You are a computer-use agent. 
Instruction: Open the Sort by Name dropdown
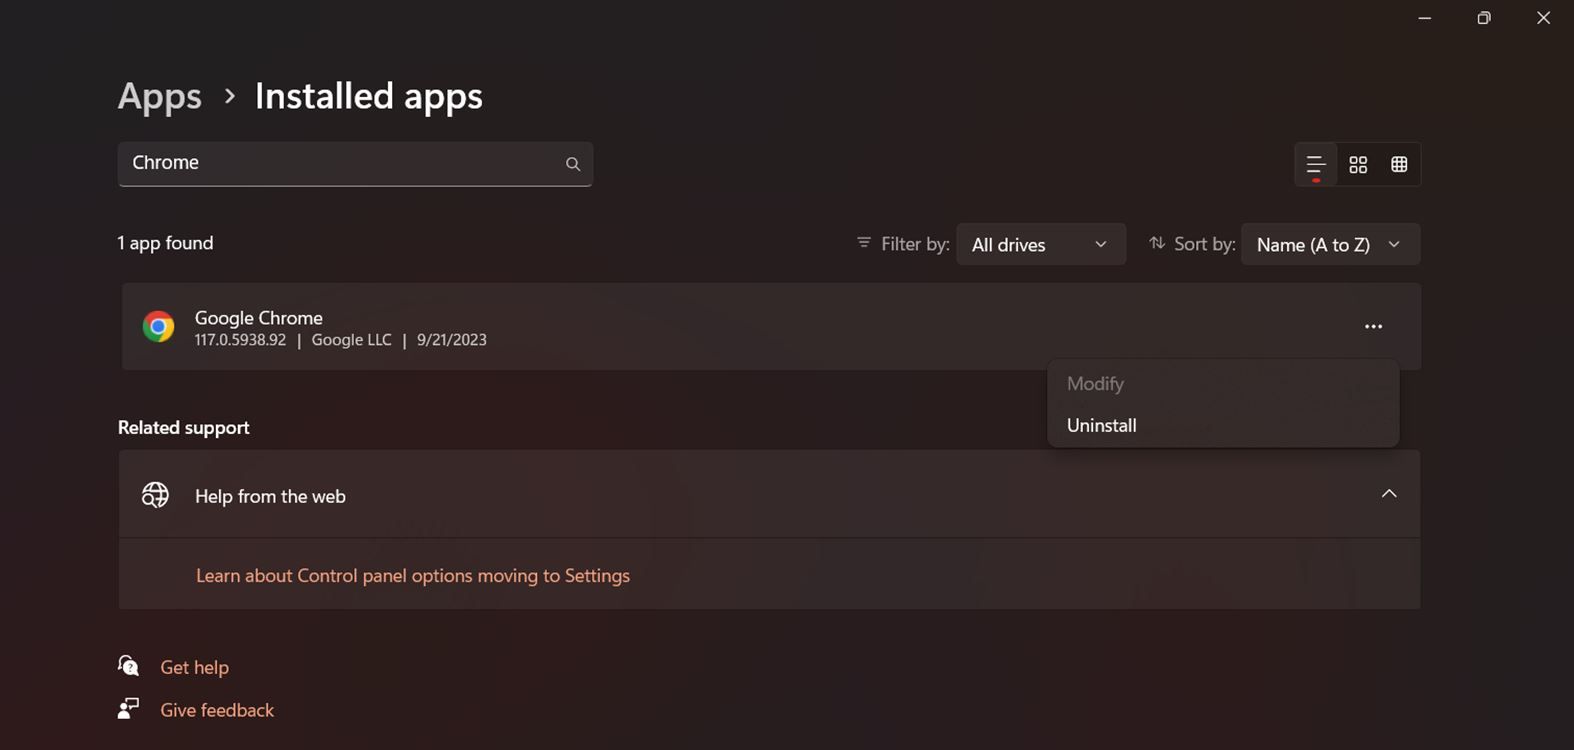pyautogui.click(x=1329, y=245)
